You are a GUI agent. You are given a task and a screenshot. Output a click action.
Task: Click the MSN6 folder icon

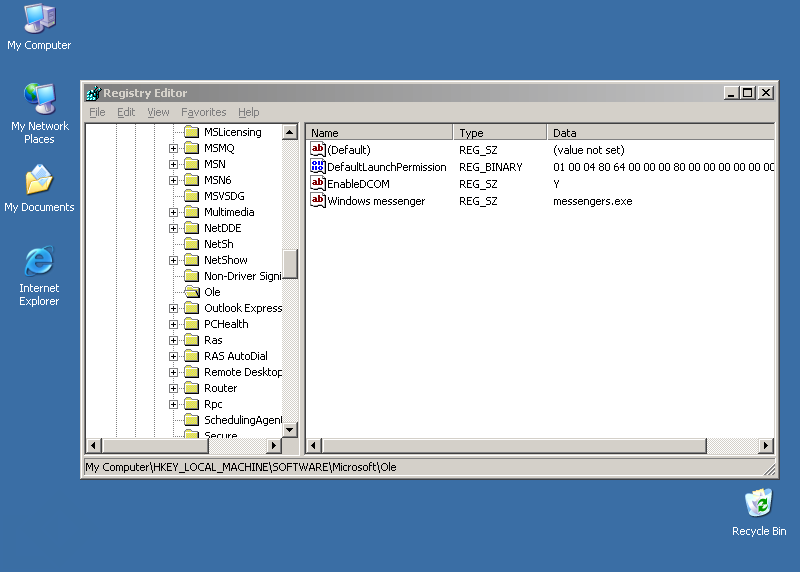coord(191,180)
